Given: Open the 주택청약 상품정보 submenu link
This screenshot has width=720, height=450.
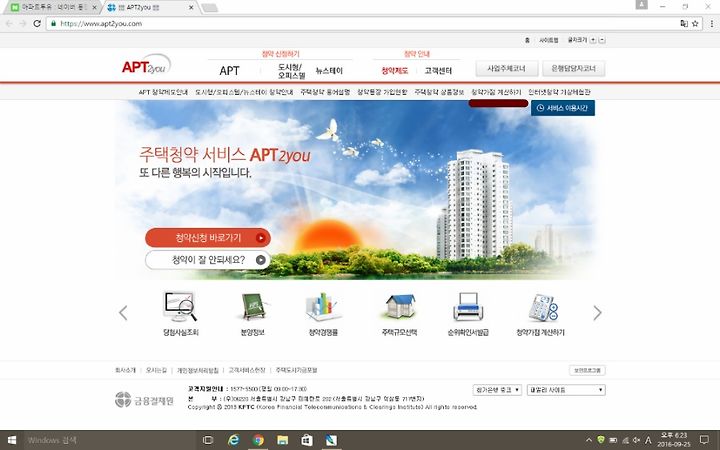Looking at the screenshot, I should tap(439, 92).
